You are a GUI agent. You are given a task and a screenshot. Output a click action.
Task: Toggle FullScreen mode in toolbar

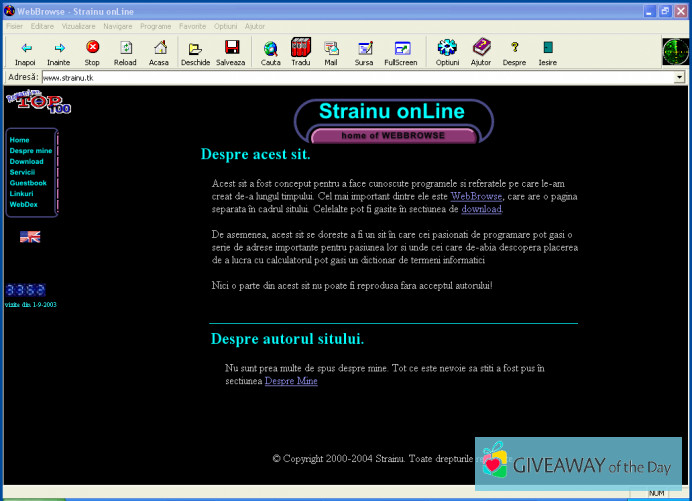tap(400, 47)
